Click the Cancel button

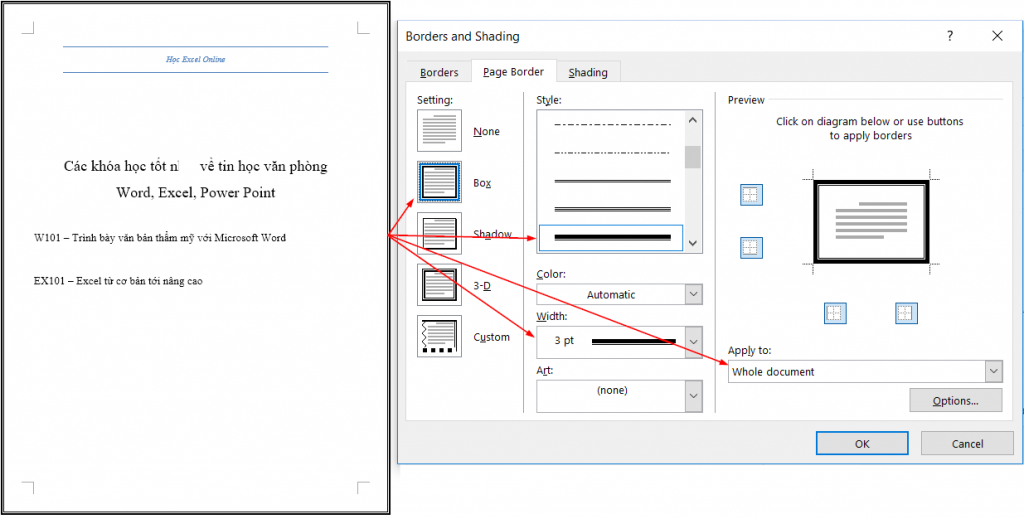click(x=967, y=443)
